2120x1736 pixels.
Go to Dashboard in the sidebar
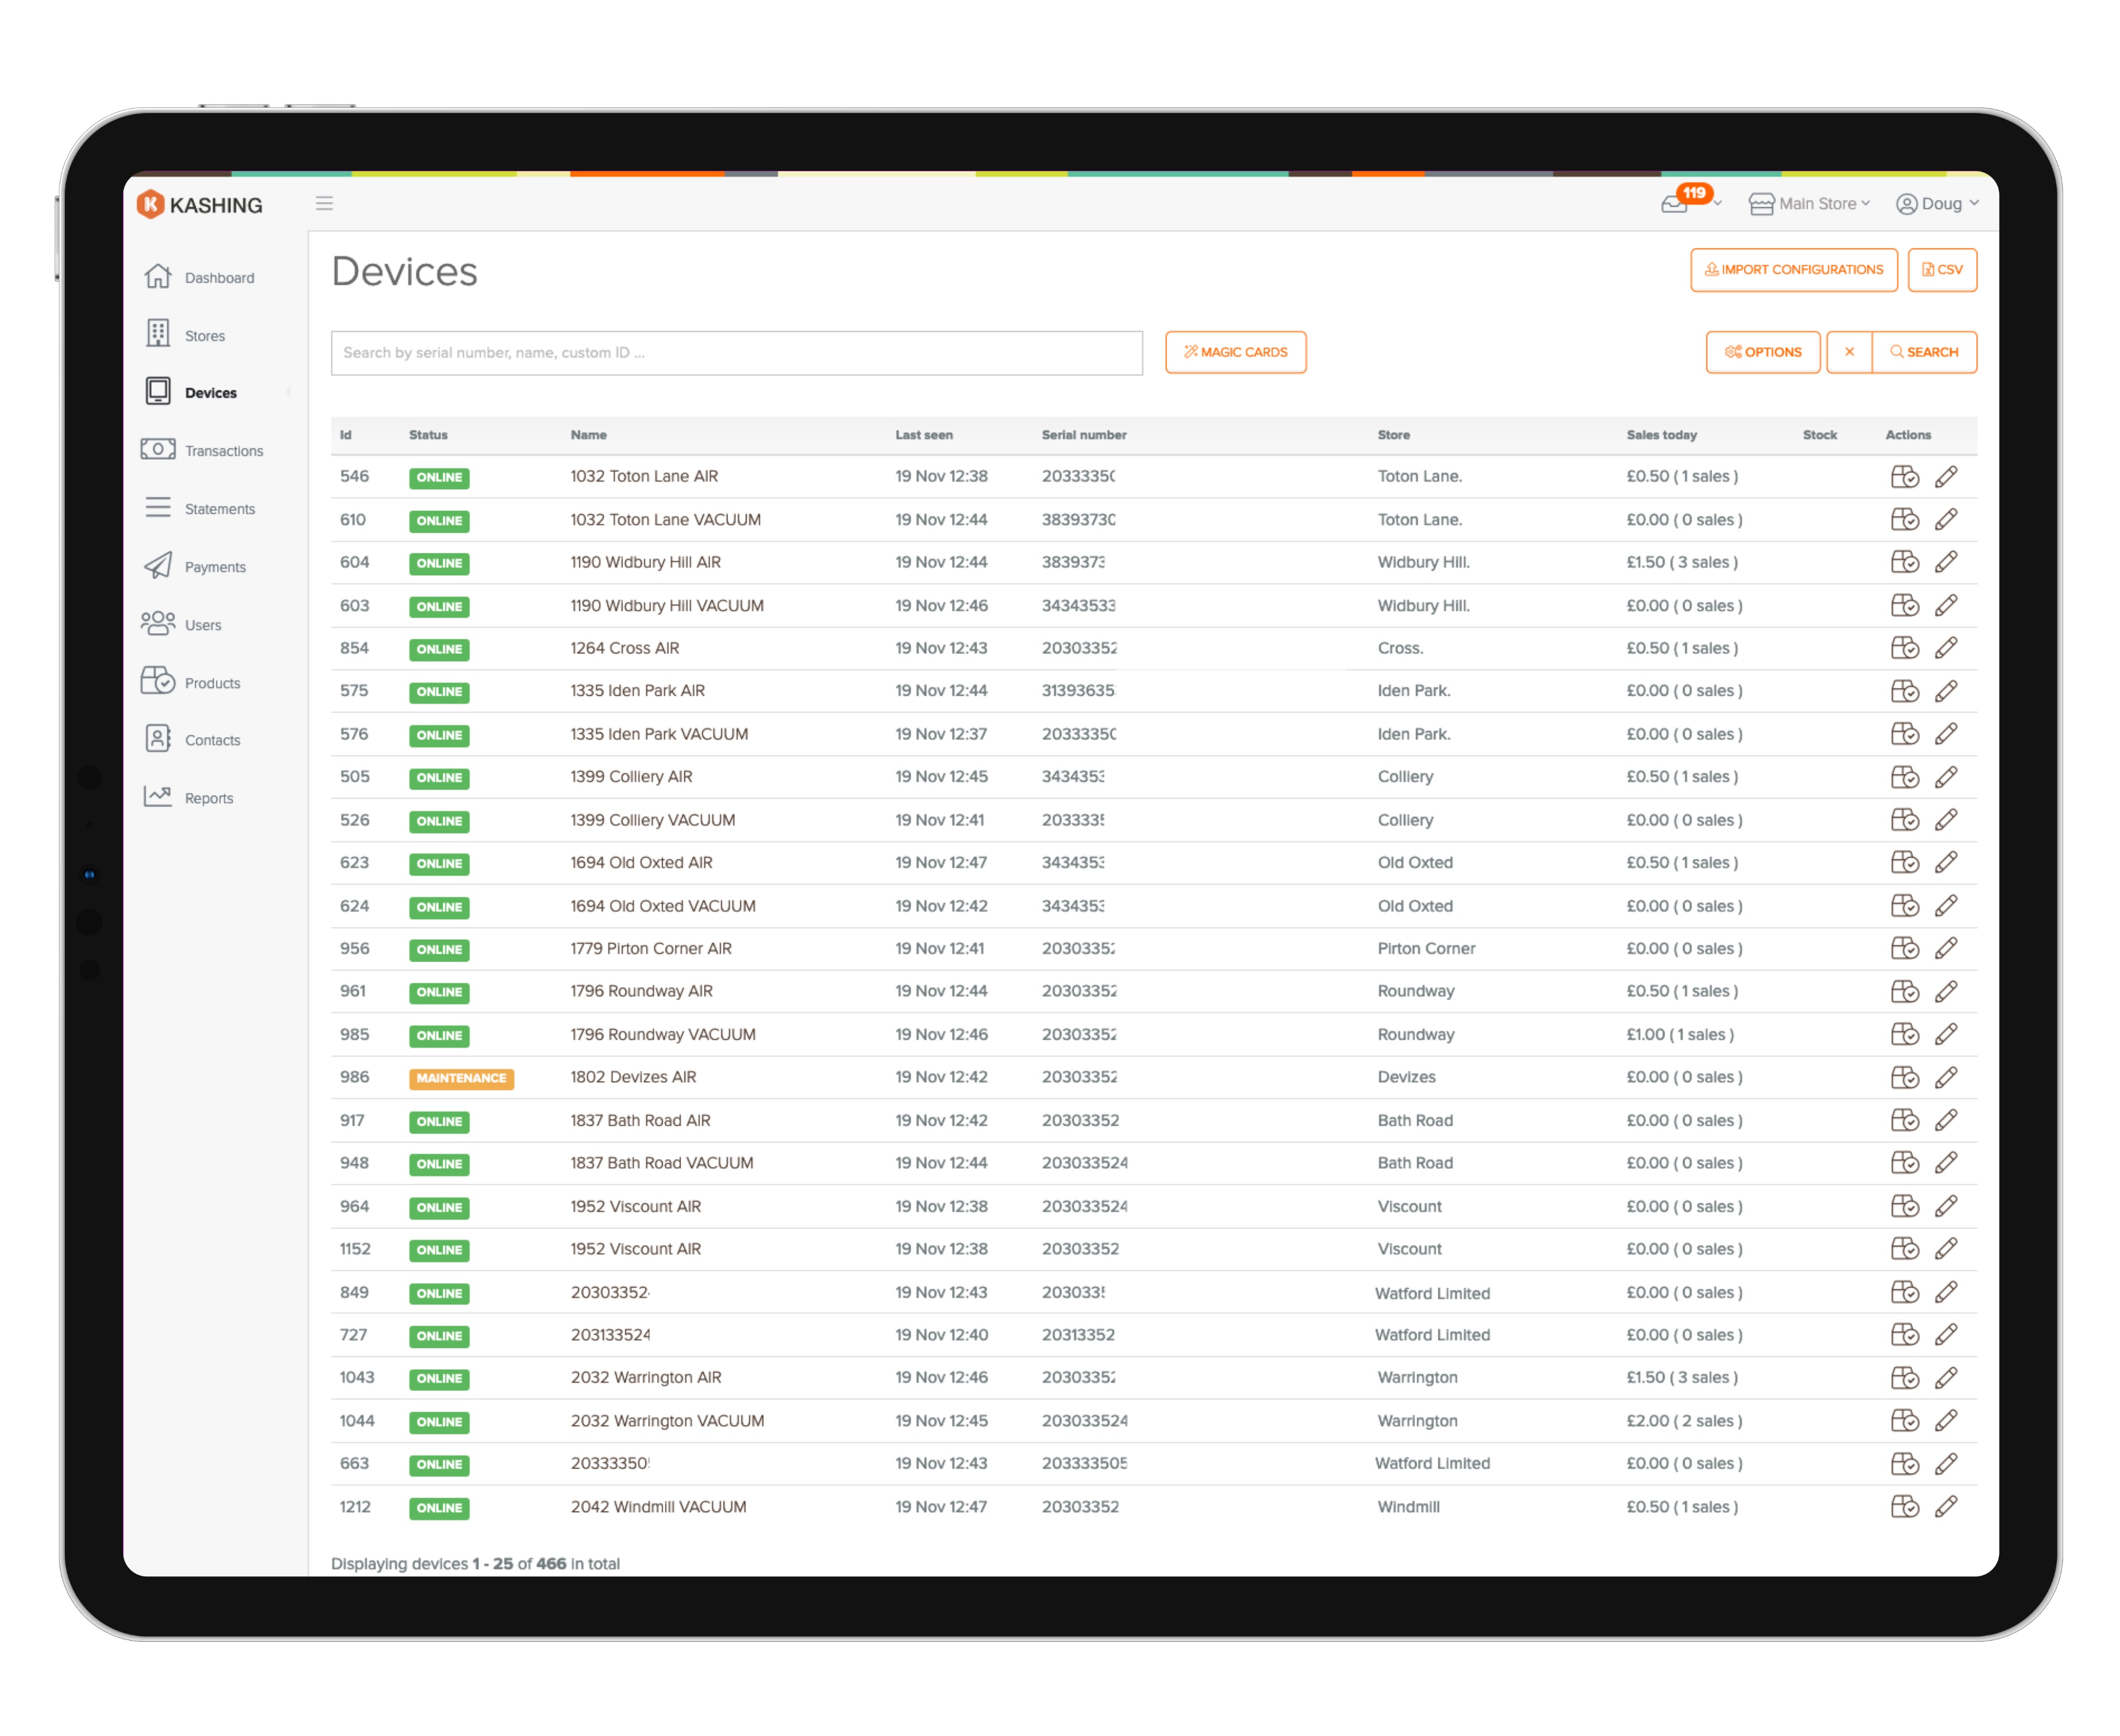(x=199, y=278)
